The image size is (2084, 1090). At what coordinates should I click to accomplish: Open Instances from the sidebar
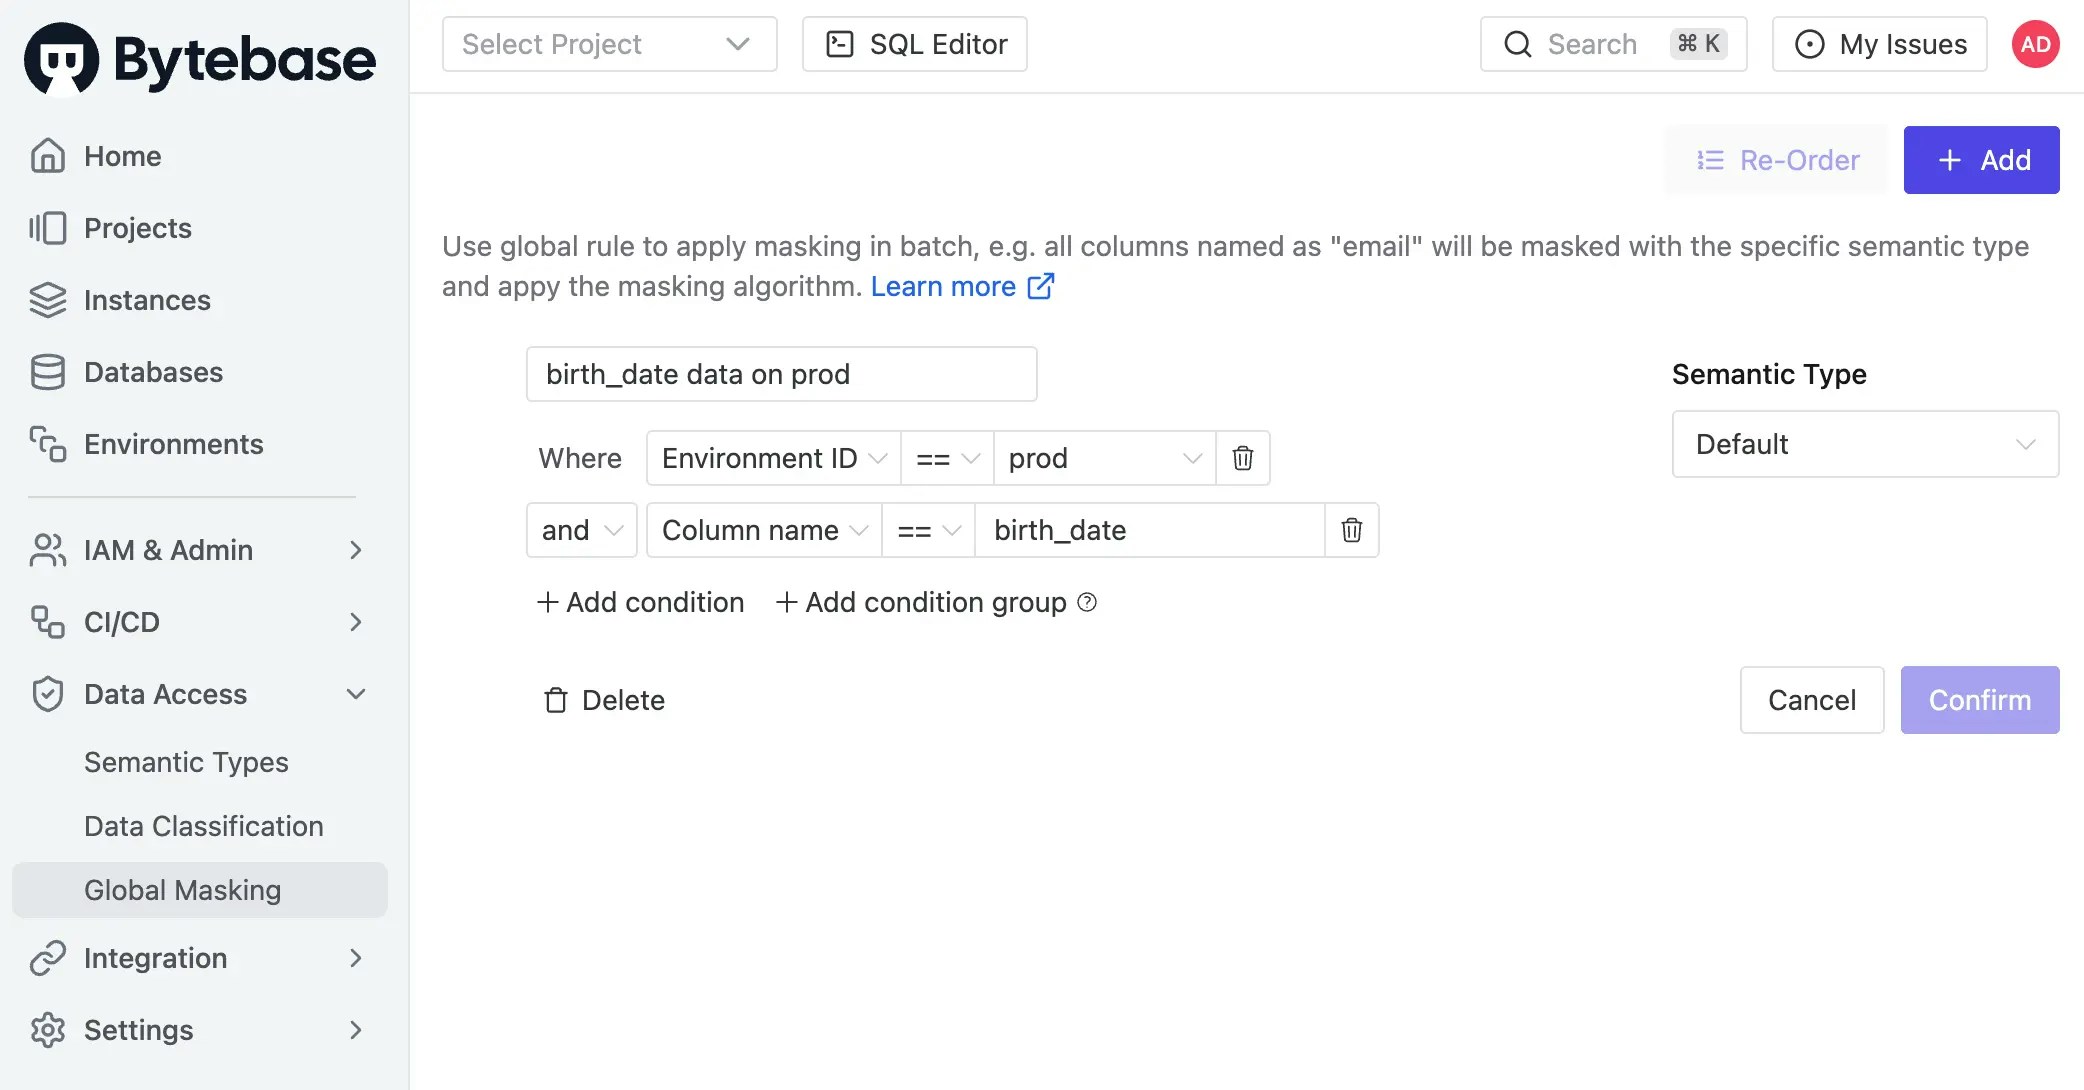click(147, 300)
